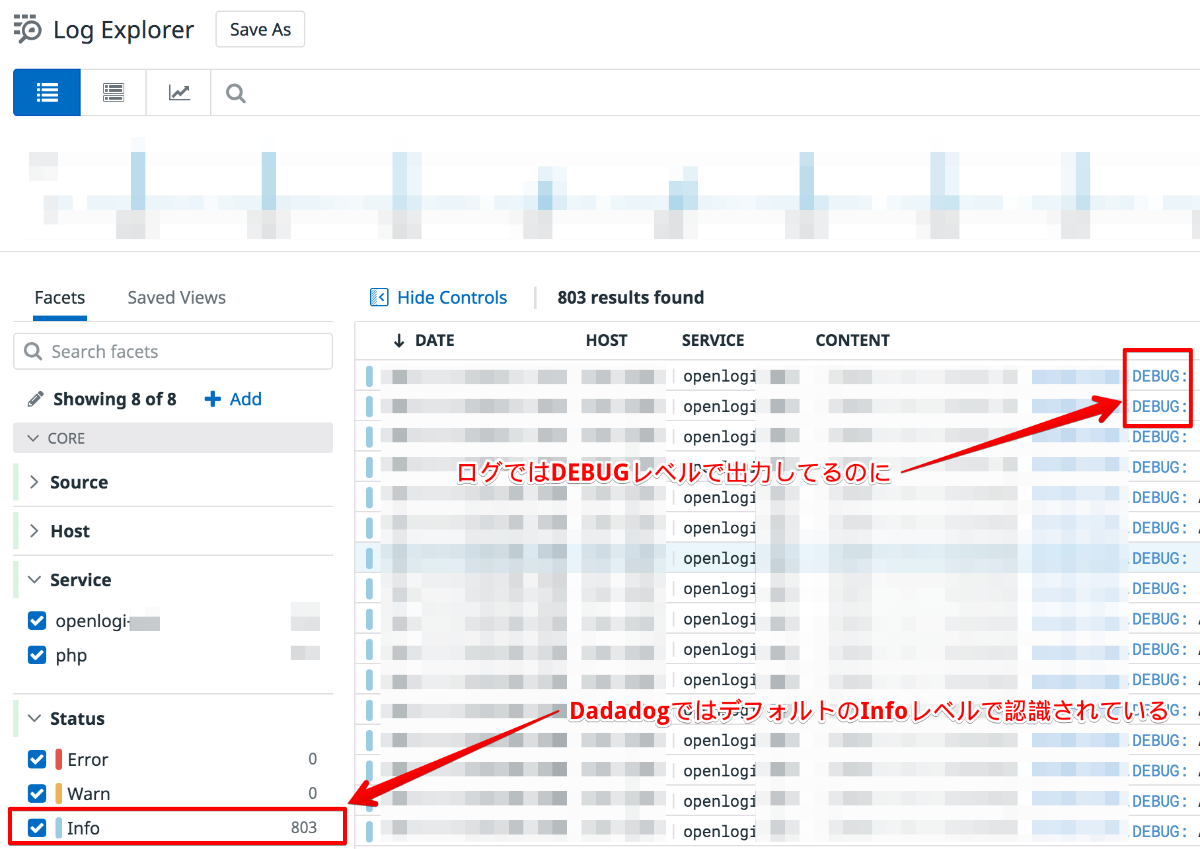
Task: Click the blue Info color indicator
Action: tap(58, 827)
